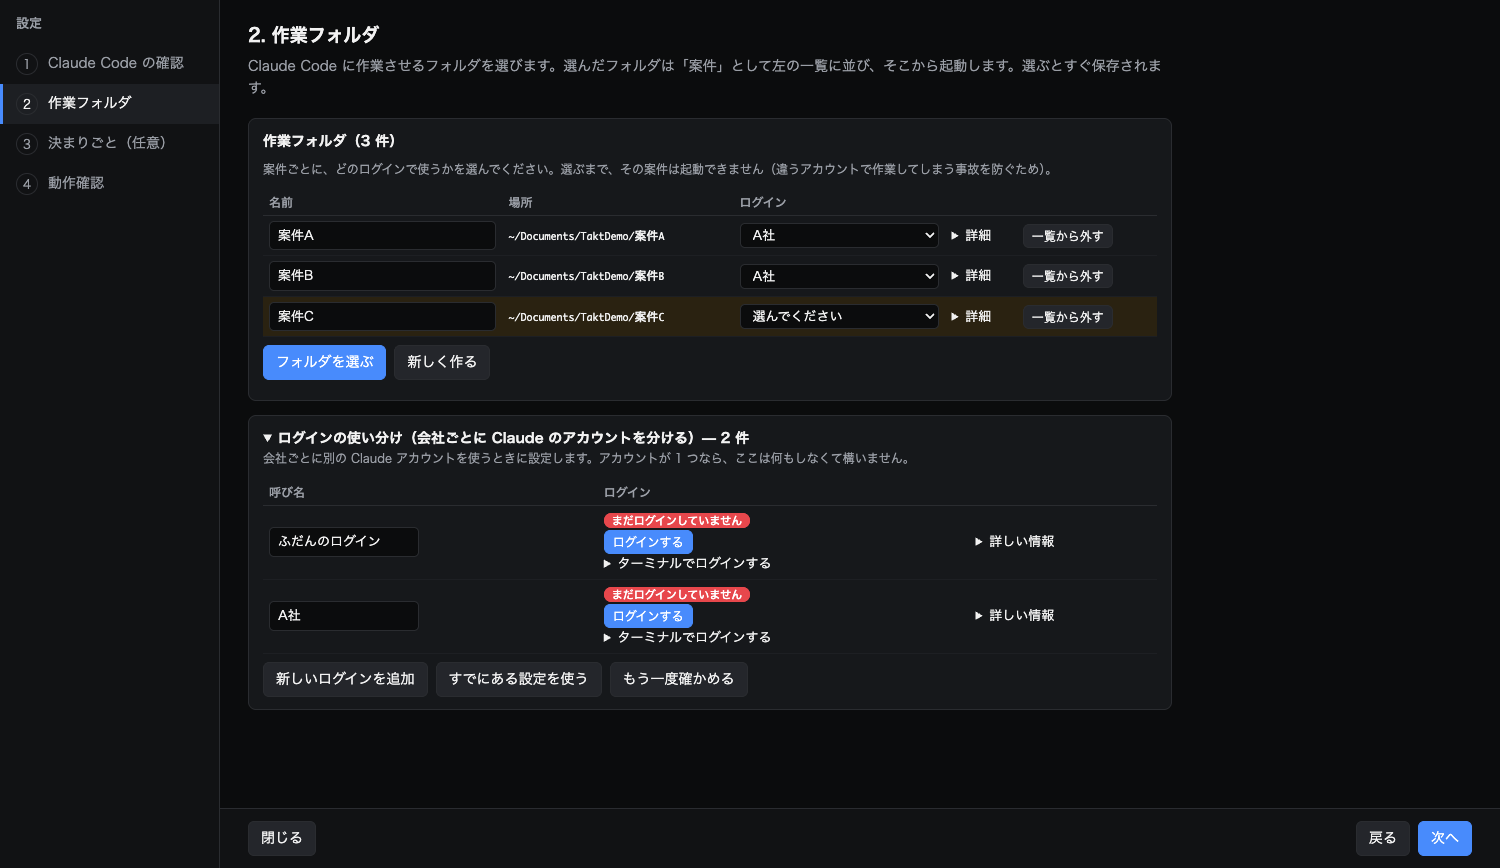Collapse the ログインの使い分け section
The image size is (1500, 868).
click(x=506, y=437)
